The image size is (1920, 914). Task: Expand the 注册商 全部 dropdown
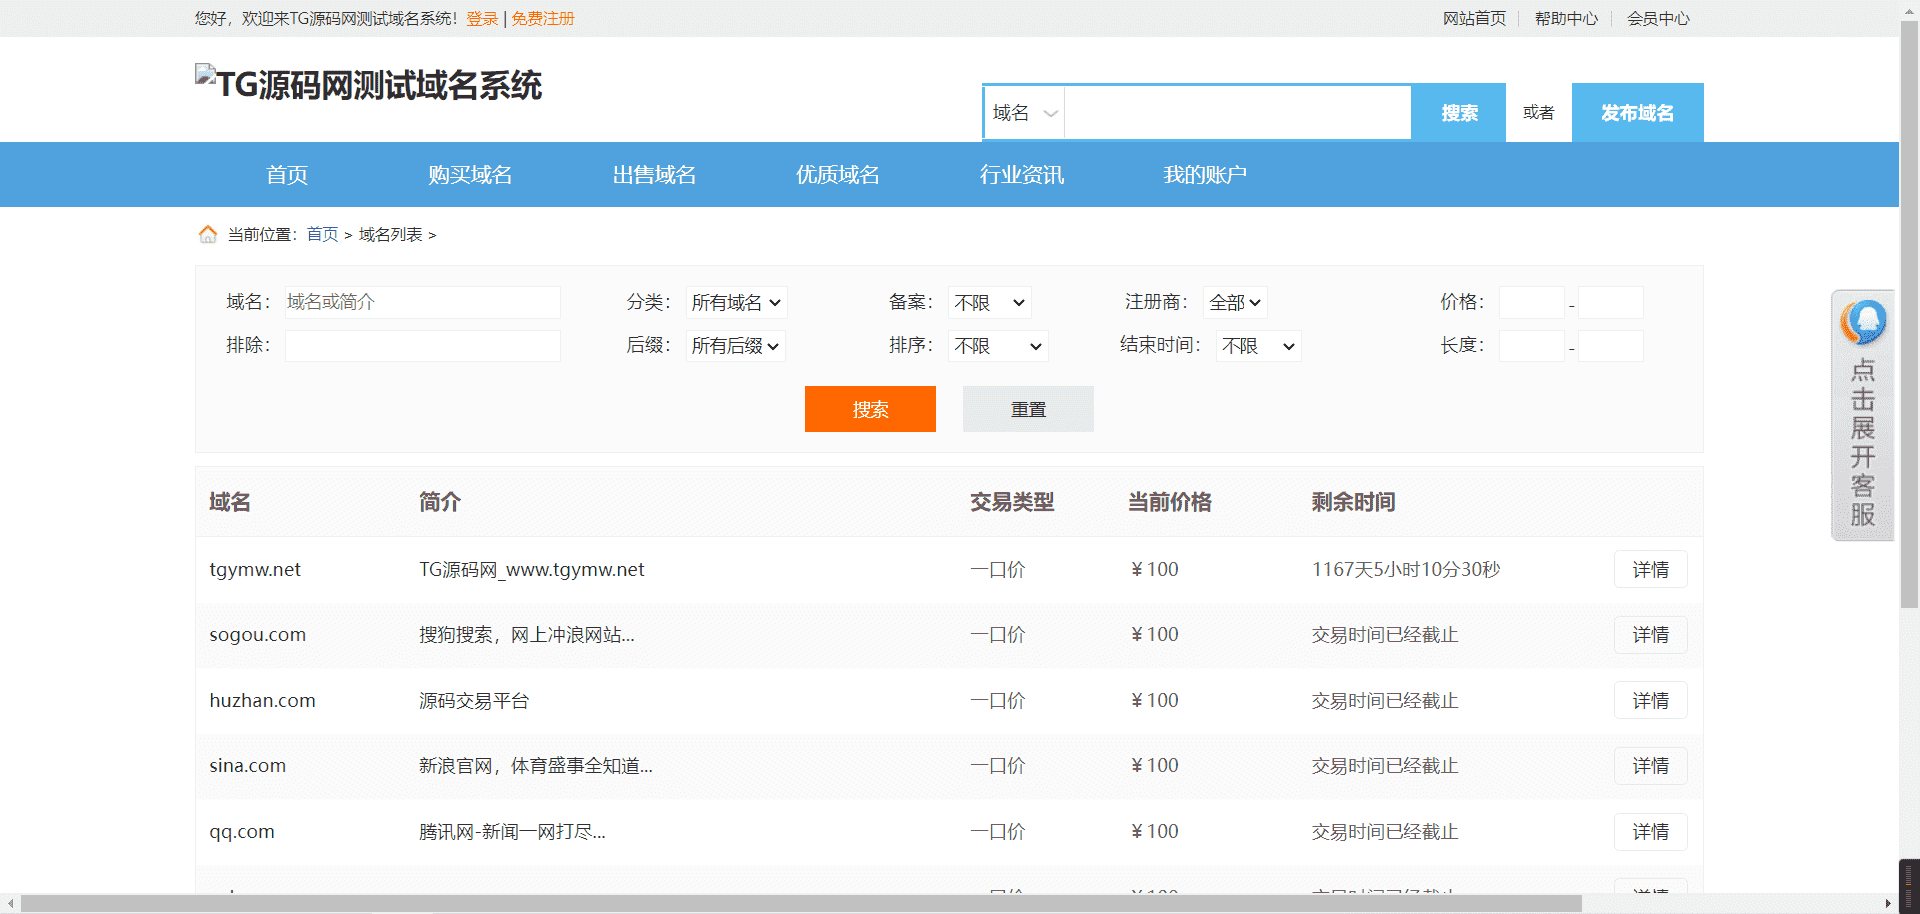(x=1235, y=302)
